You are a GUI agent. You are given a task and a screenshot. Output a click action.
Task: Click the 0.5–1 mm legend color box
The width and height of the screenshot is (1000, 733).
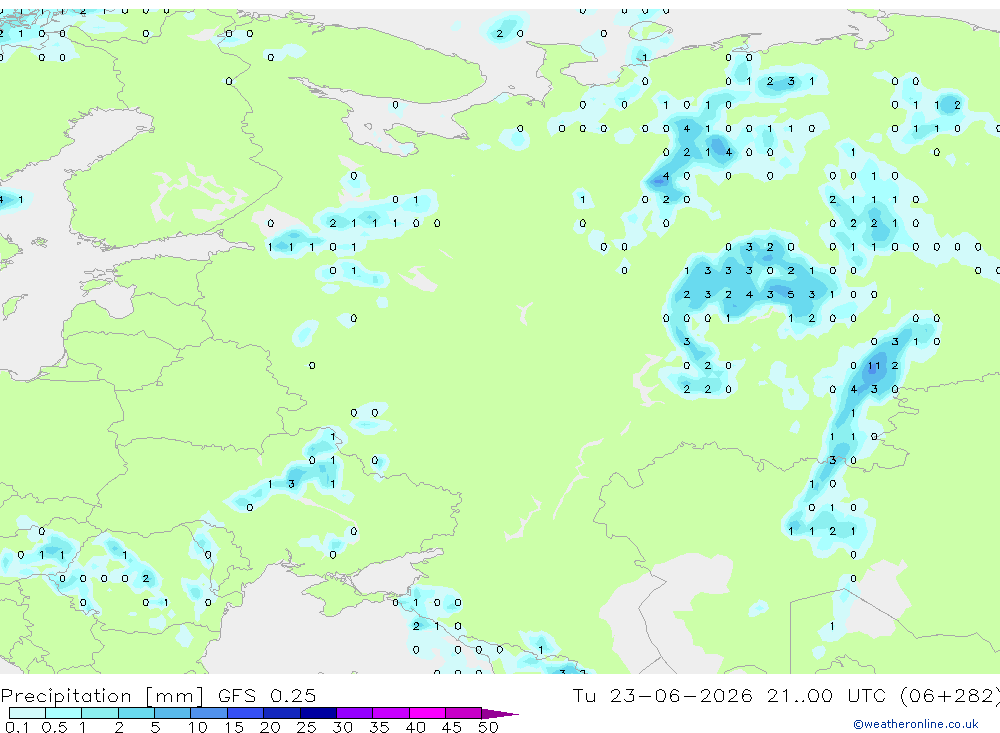click(64, 713)
